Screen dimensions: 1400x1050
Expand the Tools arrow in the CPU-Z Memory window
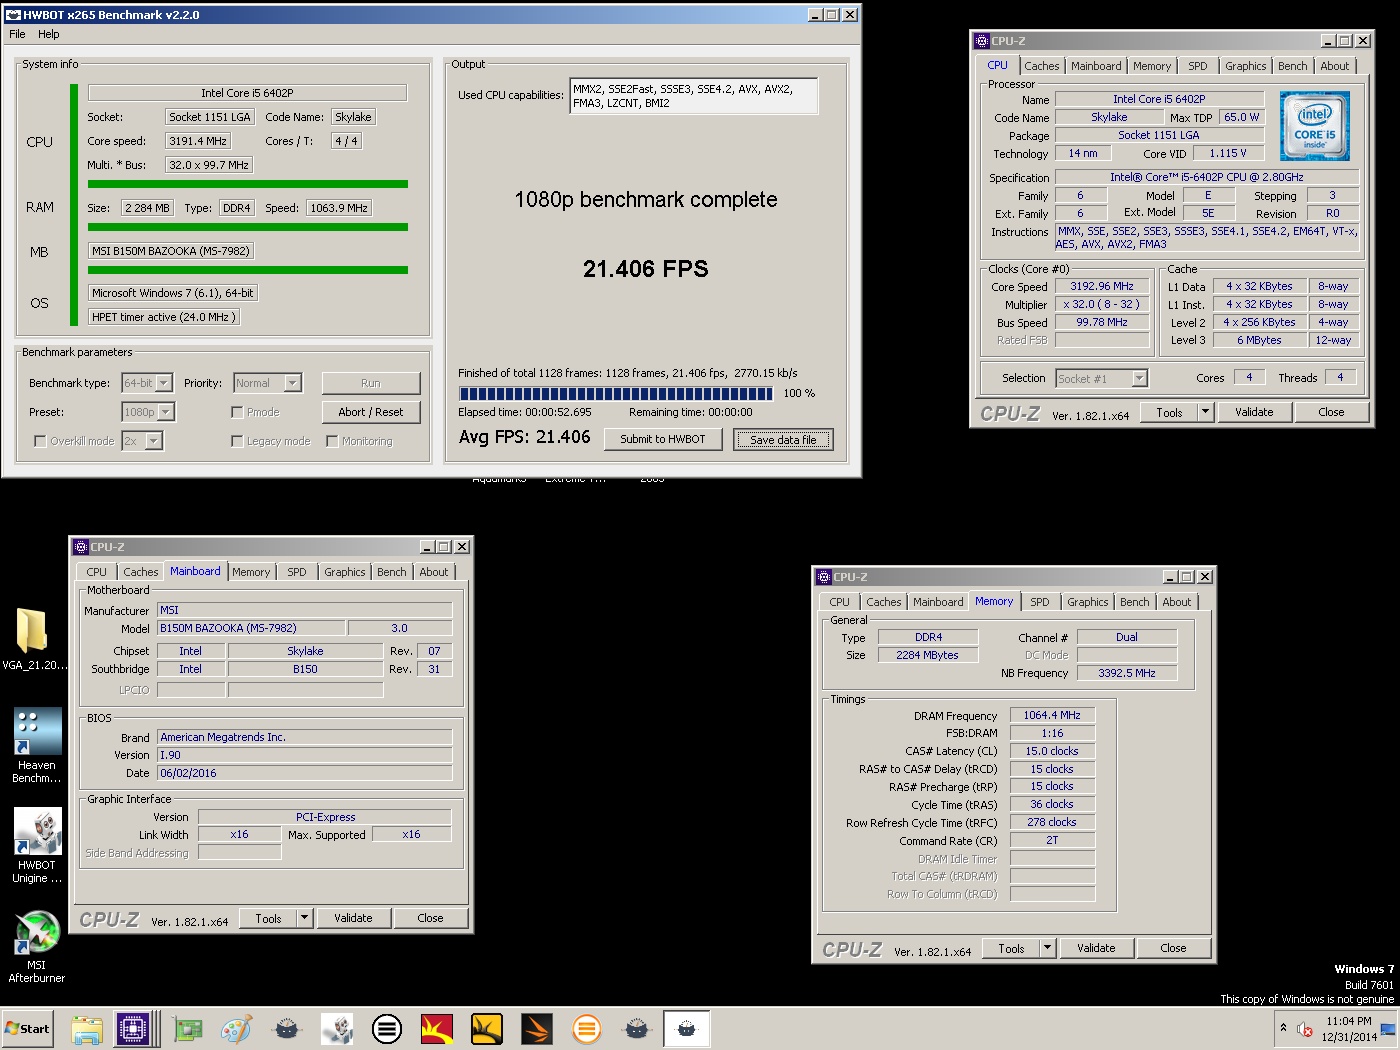(x=1048, y=948)
